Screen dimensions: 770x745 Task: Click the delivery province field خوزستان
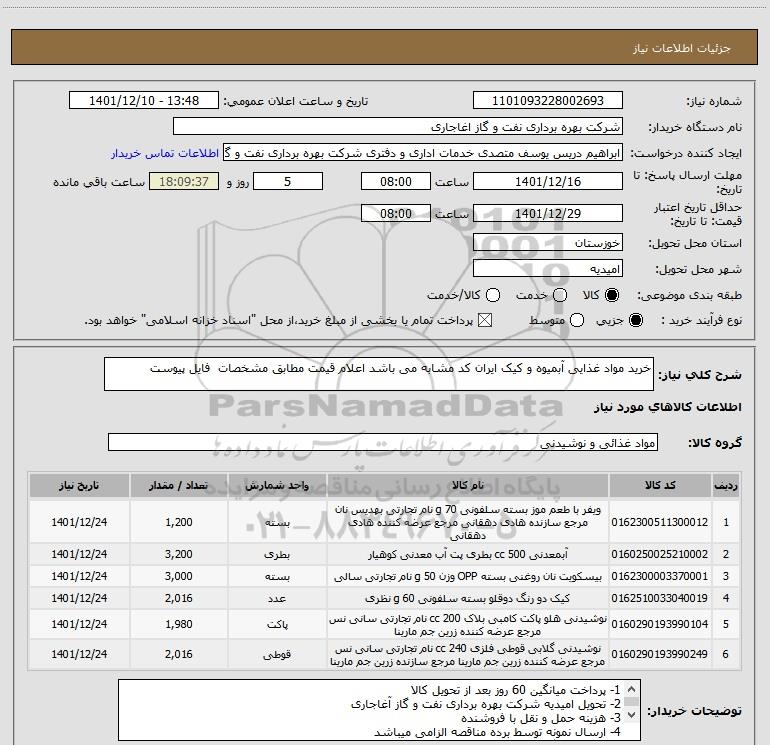[x=548, y=243]
